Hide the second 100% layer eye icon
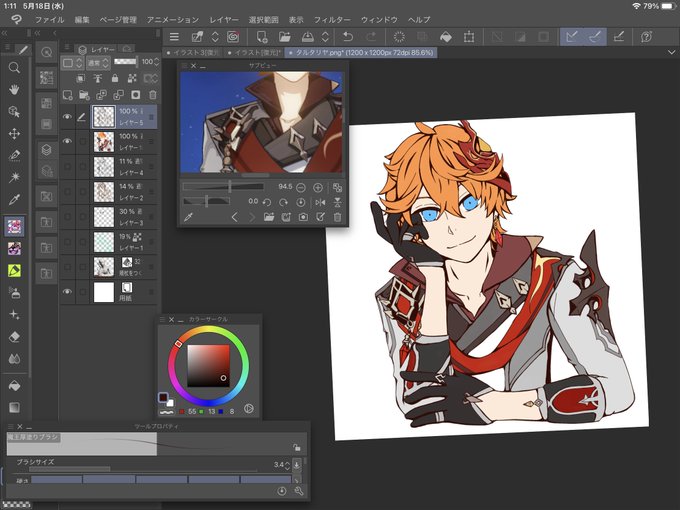Image resolution: width=680 pixels, height=510 pixels. (x=67, y=141)
